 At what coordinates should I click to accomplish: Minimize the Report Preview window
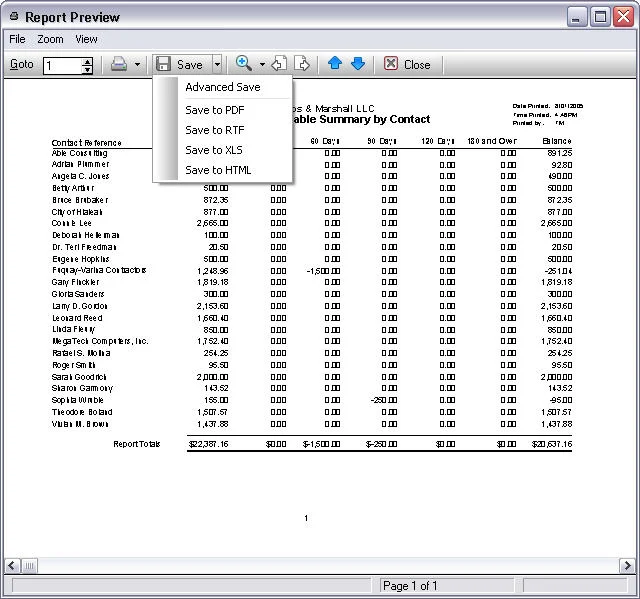pos(576,17)
